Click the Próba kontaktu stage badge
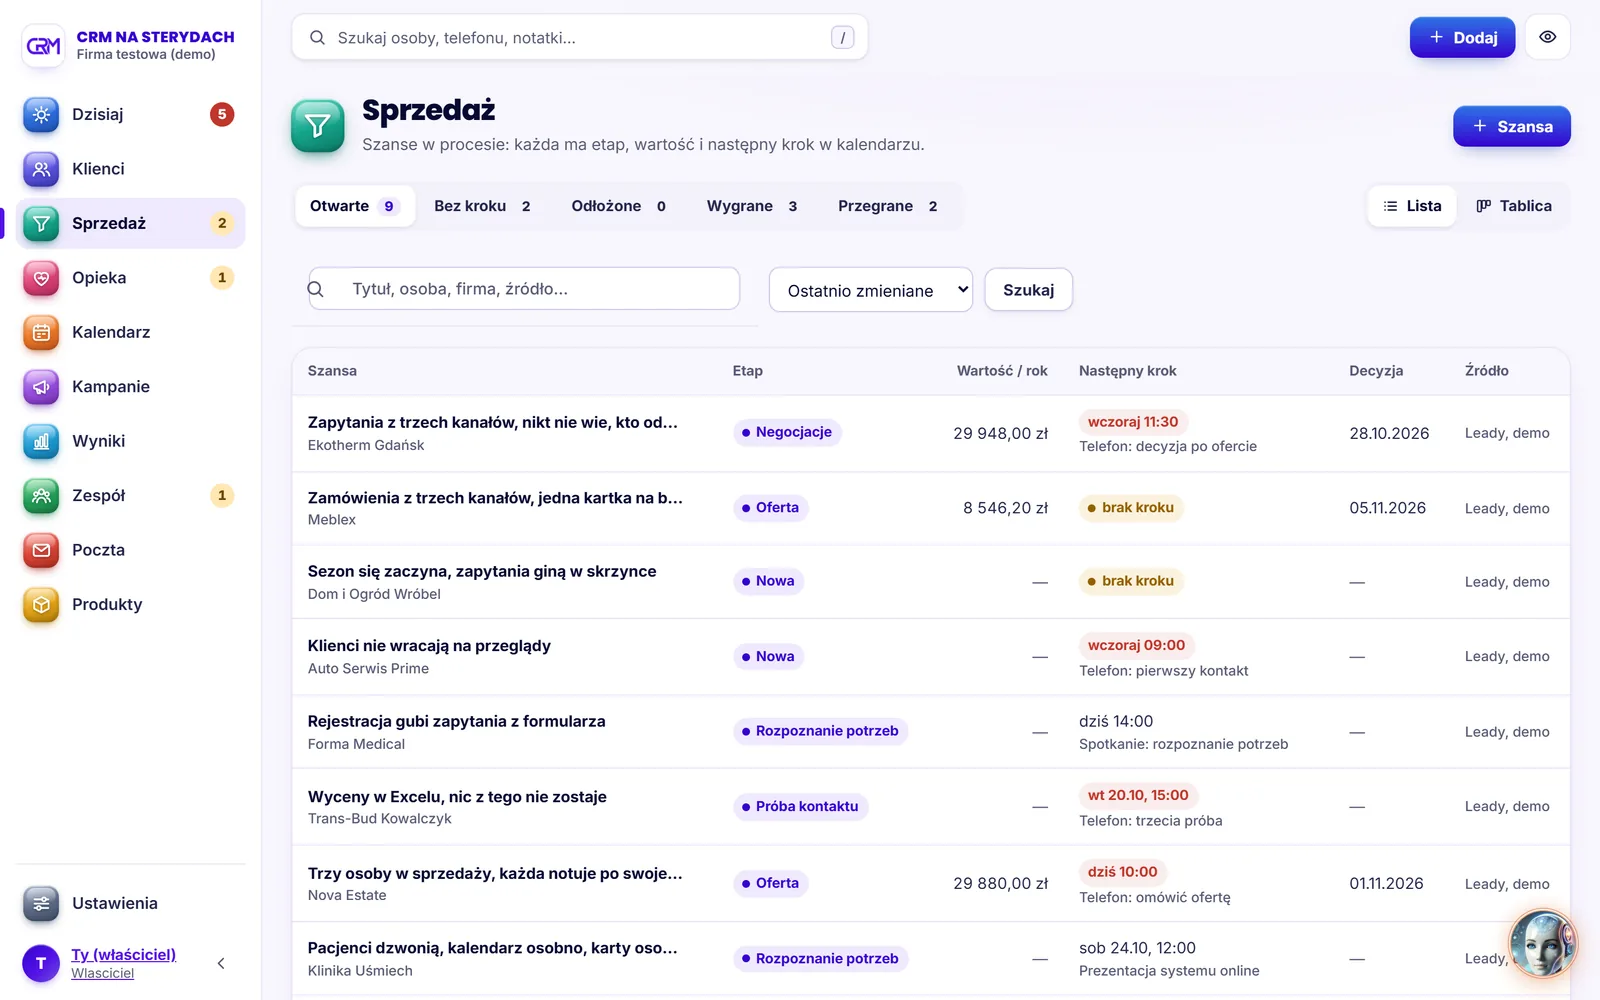The width and height of the screenshot is (1600, 1000). point(800,807)
